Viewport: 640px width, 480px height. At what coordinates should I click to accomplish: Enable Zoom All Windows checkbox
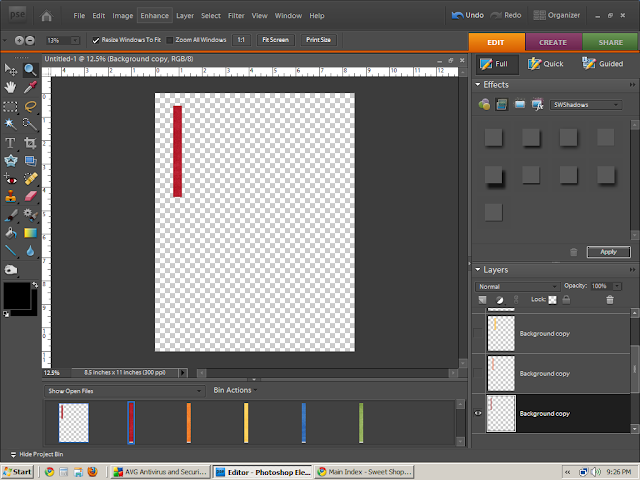point(170,40)
